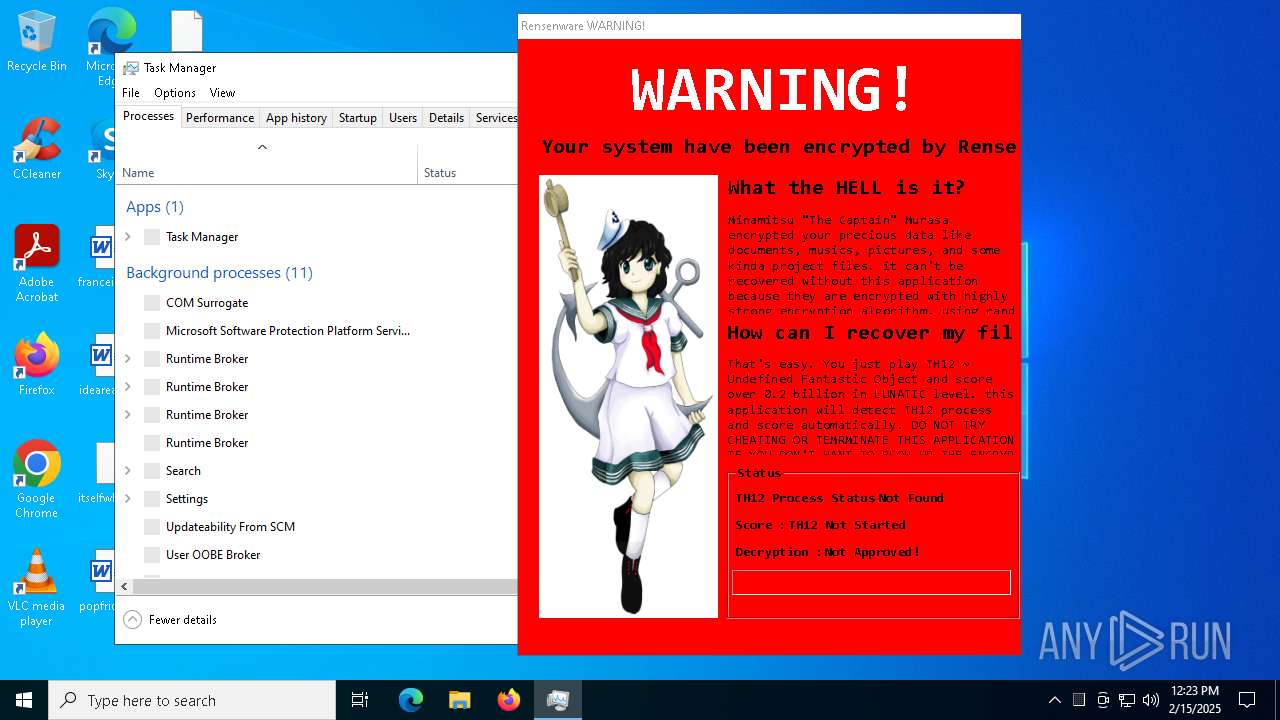
Task: Open the VLC media player desktop shortcut
Action: tap(37, 588)
